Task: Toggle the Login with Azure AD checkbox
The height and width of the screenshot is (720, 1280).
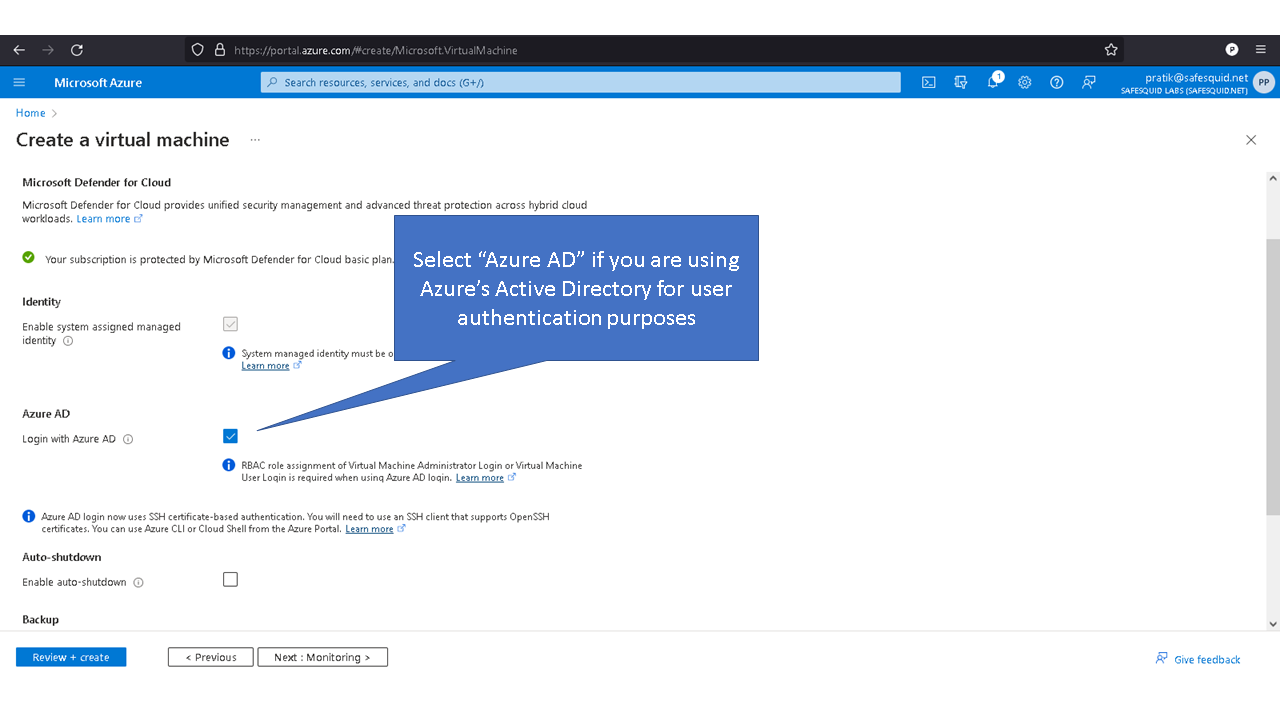Action: click(x=231, y=436)
